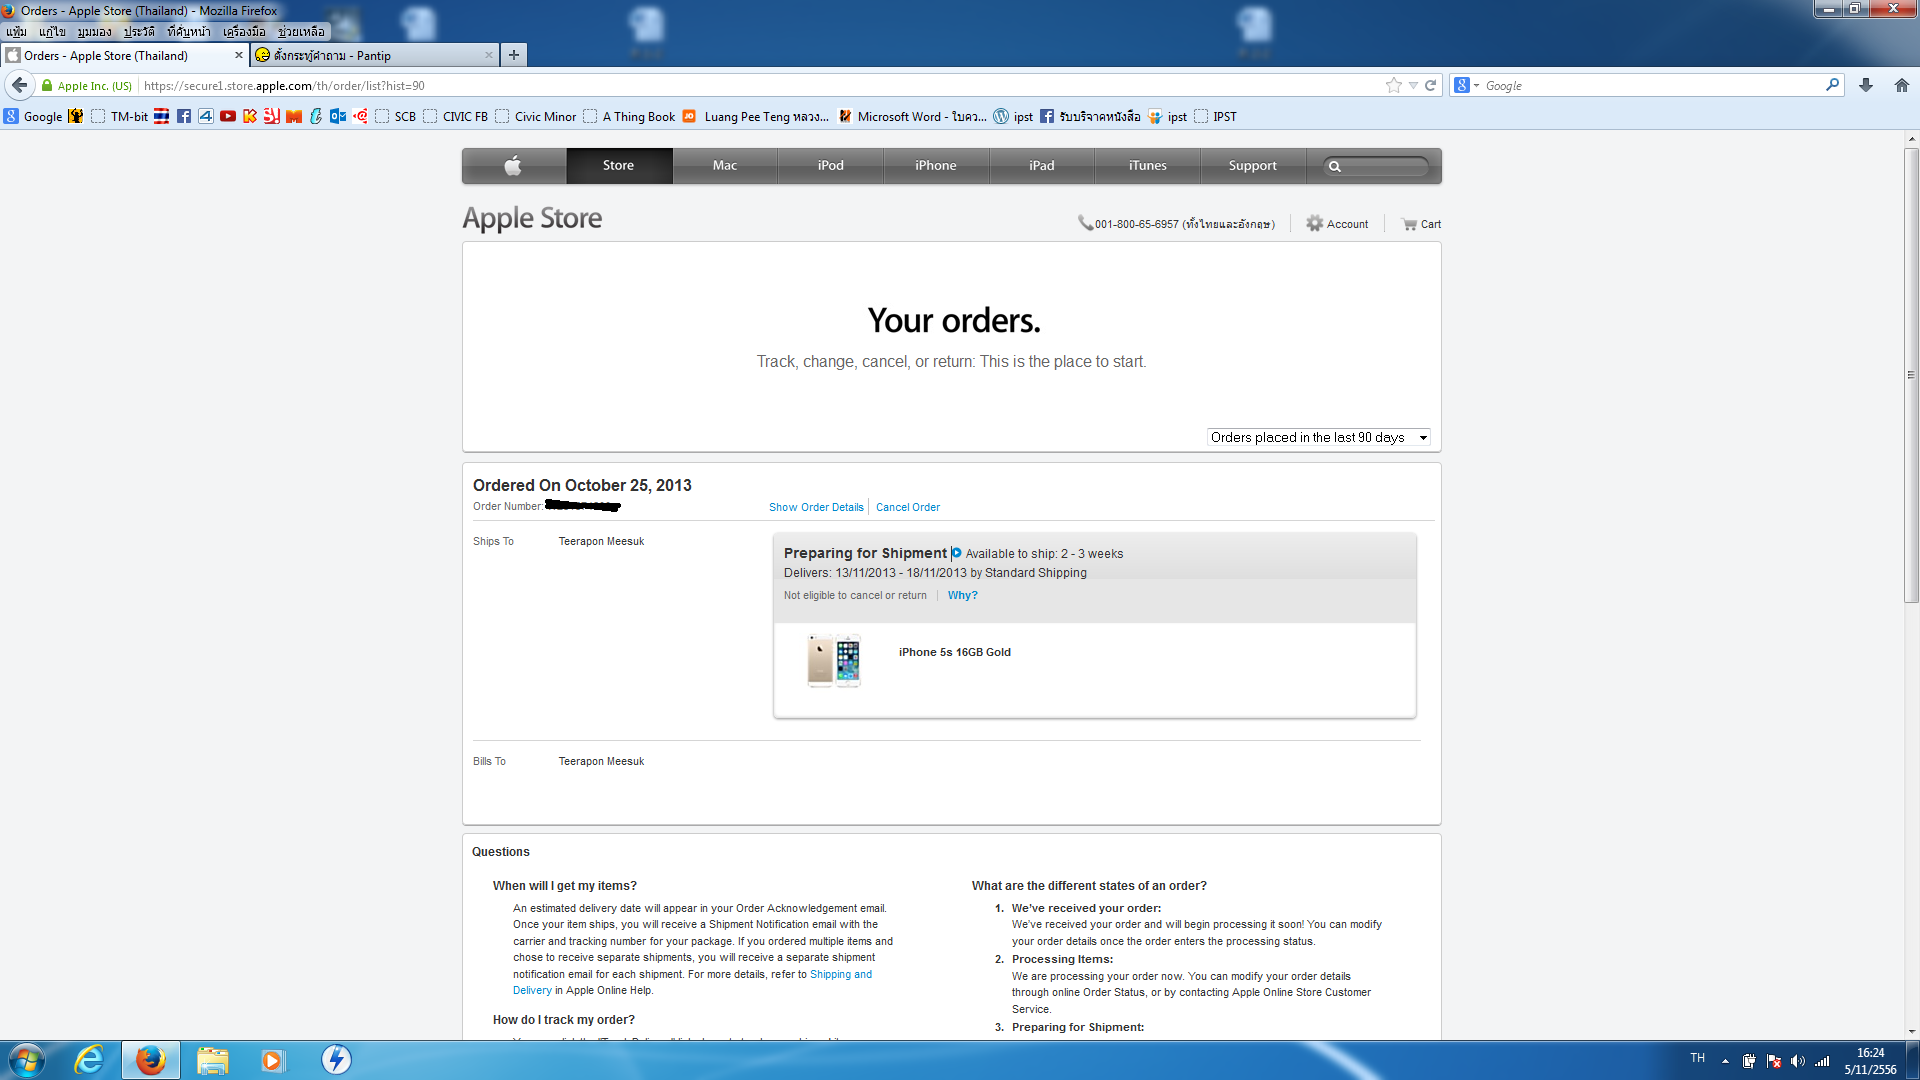1920x1080 pixels.
Task: Open the orange K bookmark icon
Action: (x=250, y=117)
